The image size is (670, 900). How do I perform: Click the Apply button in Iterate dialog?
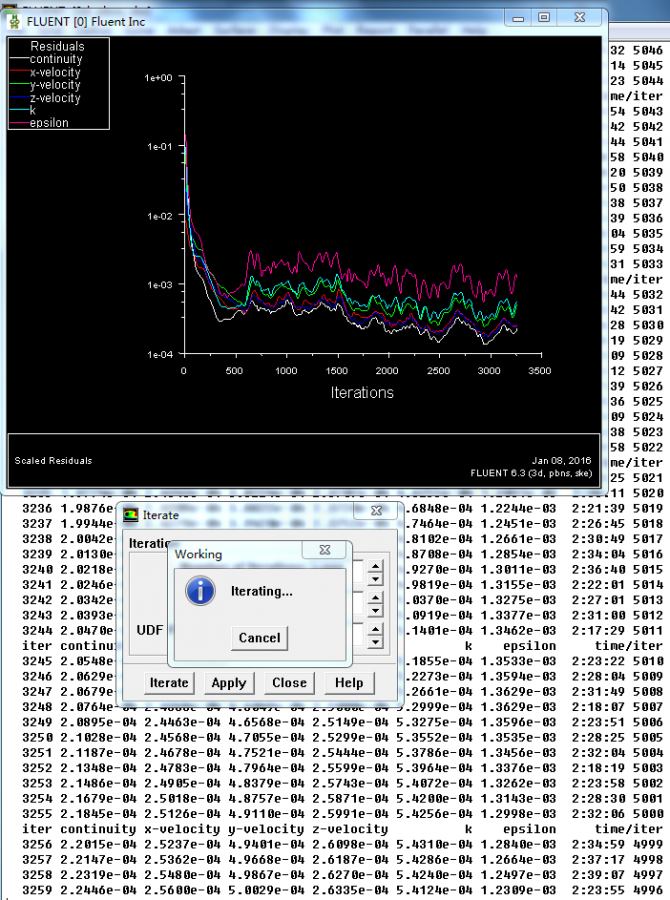pos(229,682)
